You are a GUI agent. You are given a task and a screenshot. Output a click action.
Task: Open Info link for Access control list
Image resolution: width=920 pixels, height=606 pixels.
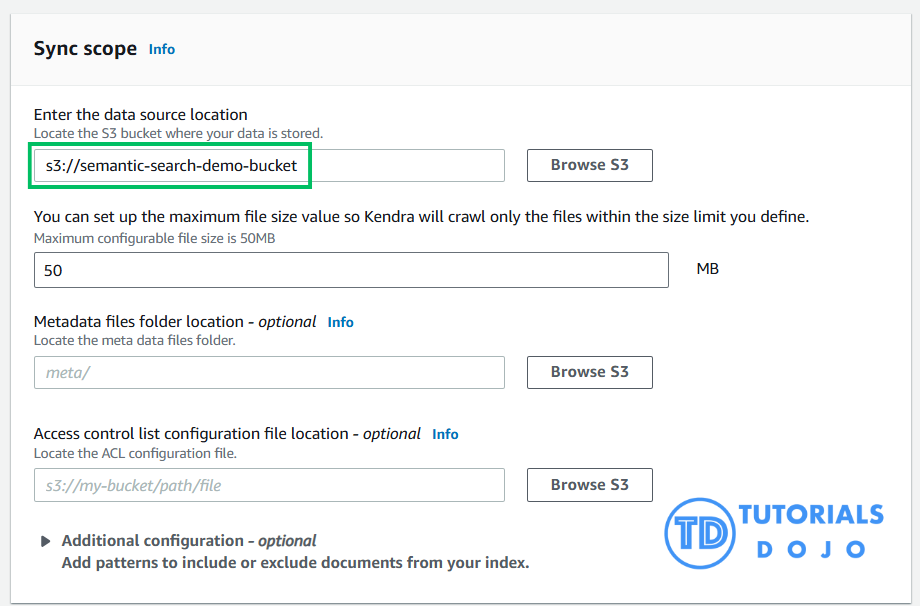(445, 434)
